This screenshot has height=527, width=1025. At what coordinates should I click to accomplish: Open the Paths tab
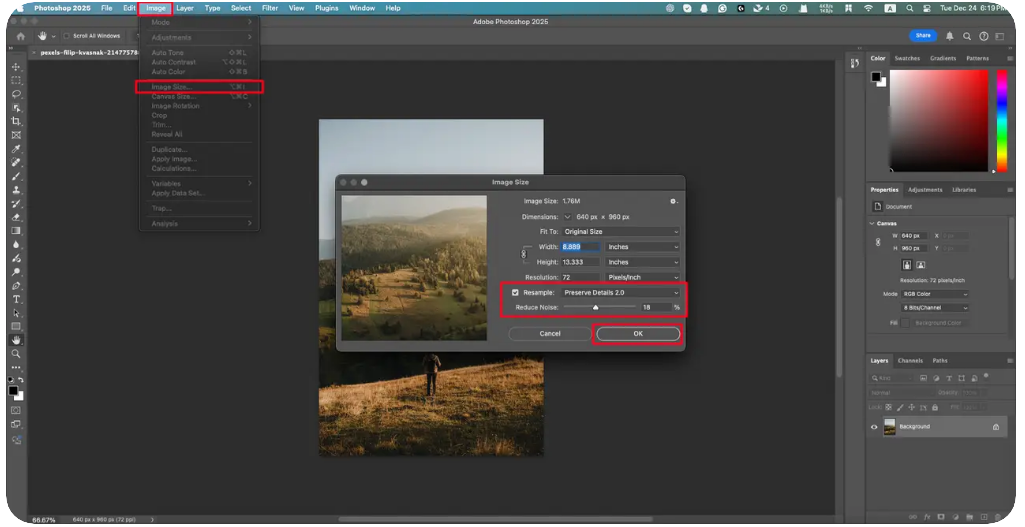[x=940, y=361]
